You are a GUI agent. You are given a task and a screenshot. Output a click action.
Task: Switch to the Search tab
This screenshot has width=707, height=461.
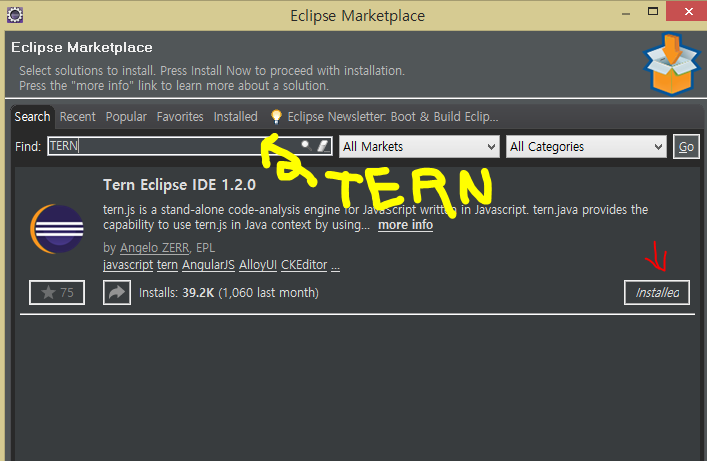(x=32, y=117)
